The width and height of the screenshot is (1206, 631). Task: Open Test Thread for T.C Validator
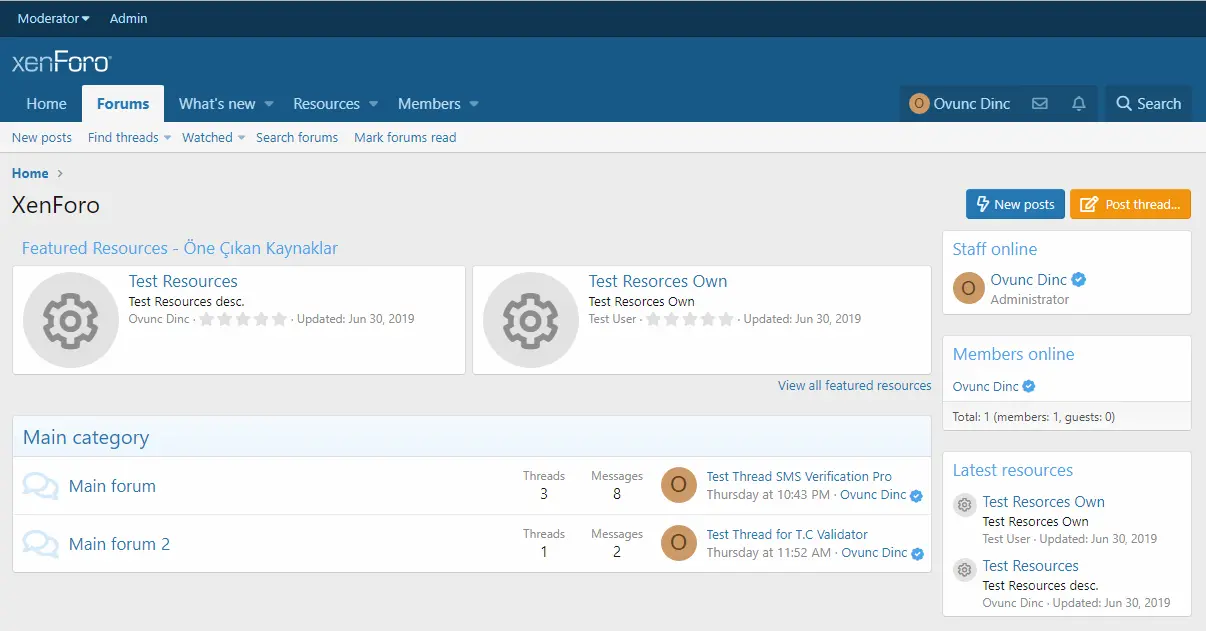coord(787,535)
